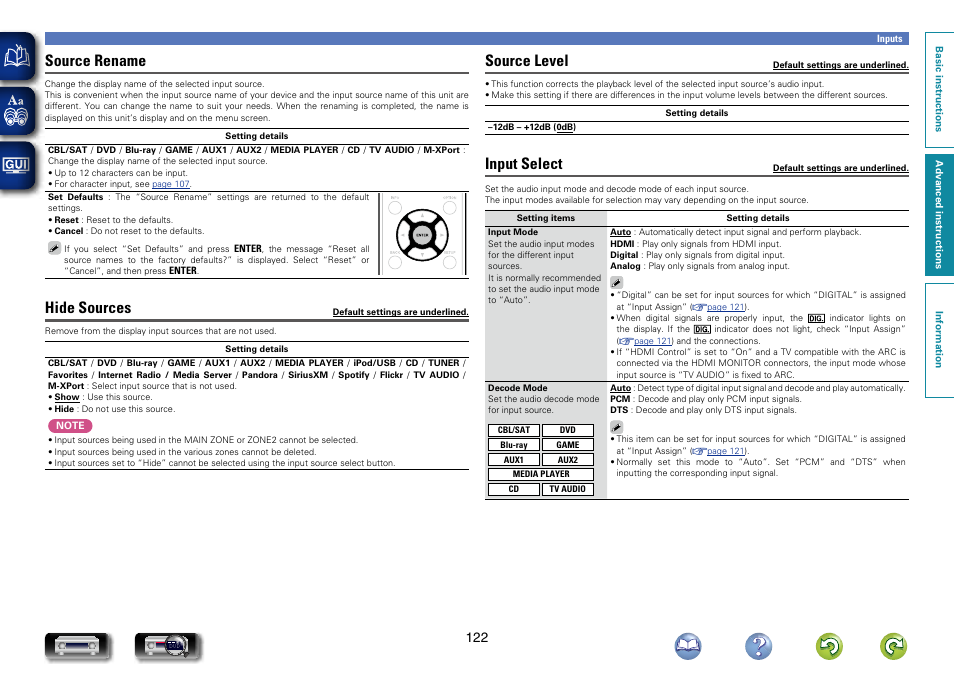Click the Hide Sources heading

tap(88, 307)
